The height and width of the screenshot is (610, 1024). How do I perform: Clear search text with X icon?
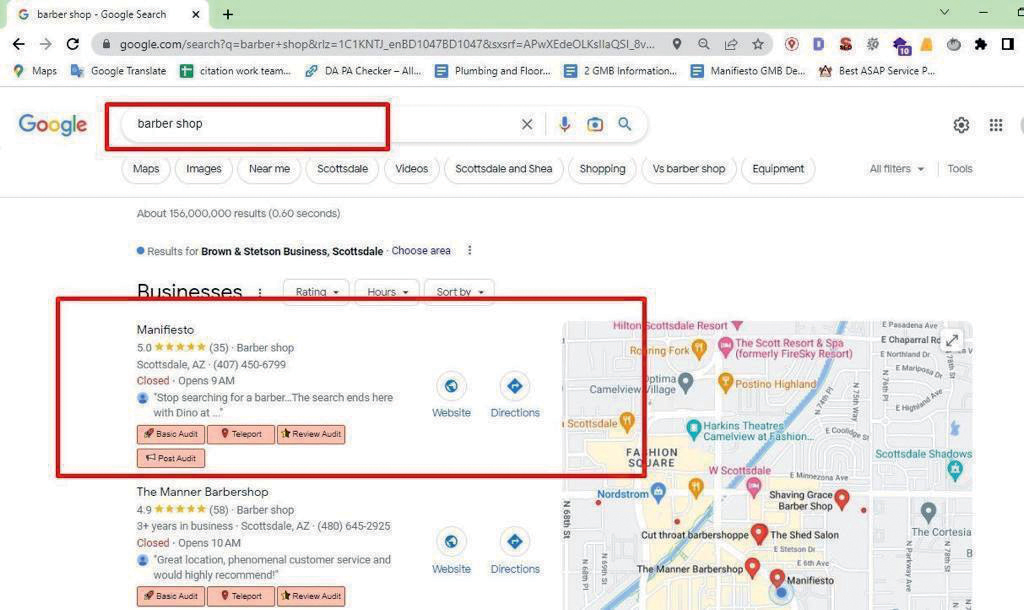click(527, 124)
